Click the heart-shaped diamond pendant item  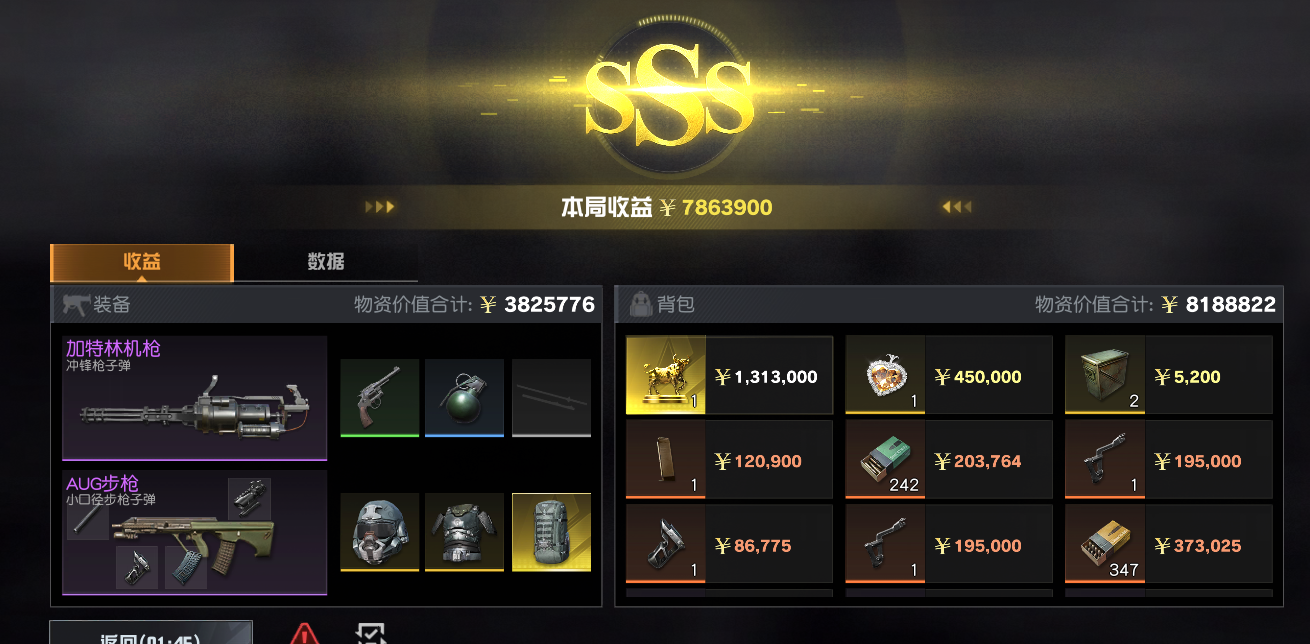pos(885,375)
